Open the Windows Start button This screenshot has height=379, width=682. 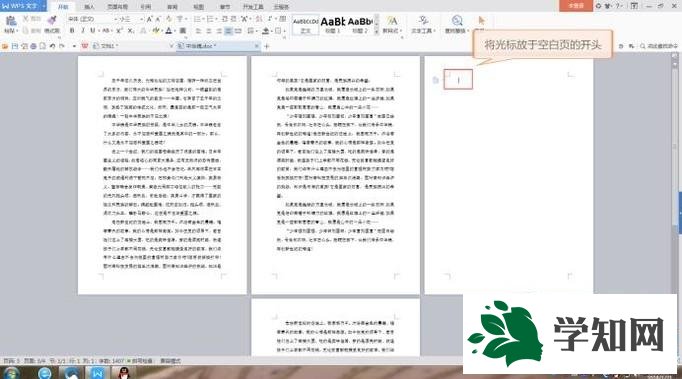pyautogui.click(x=11, y=373)
